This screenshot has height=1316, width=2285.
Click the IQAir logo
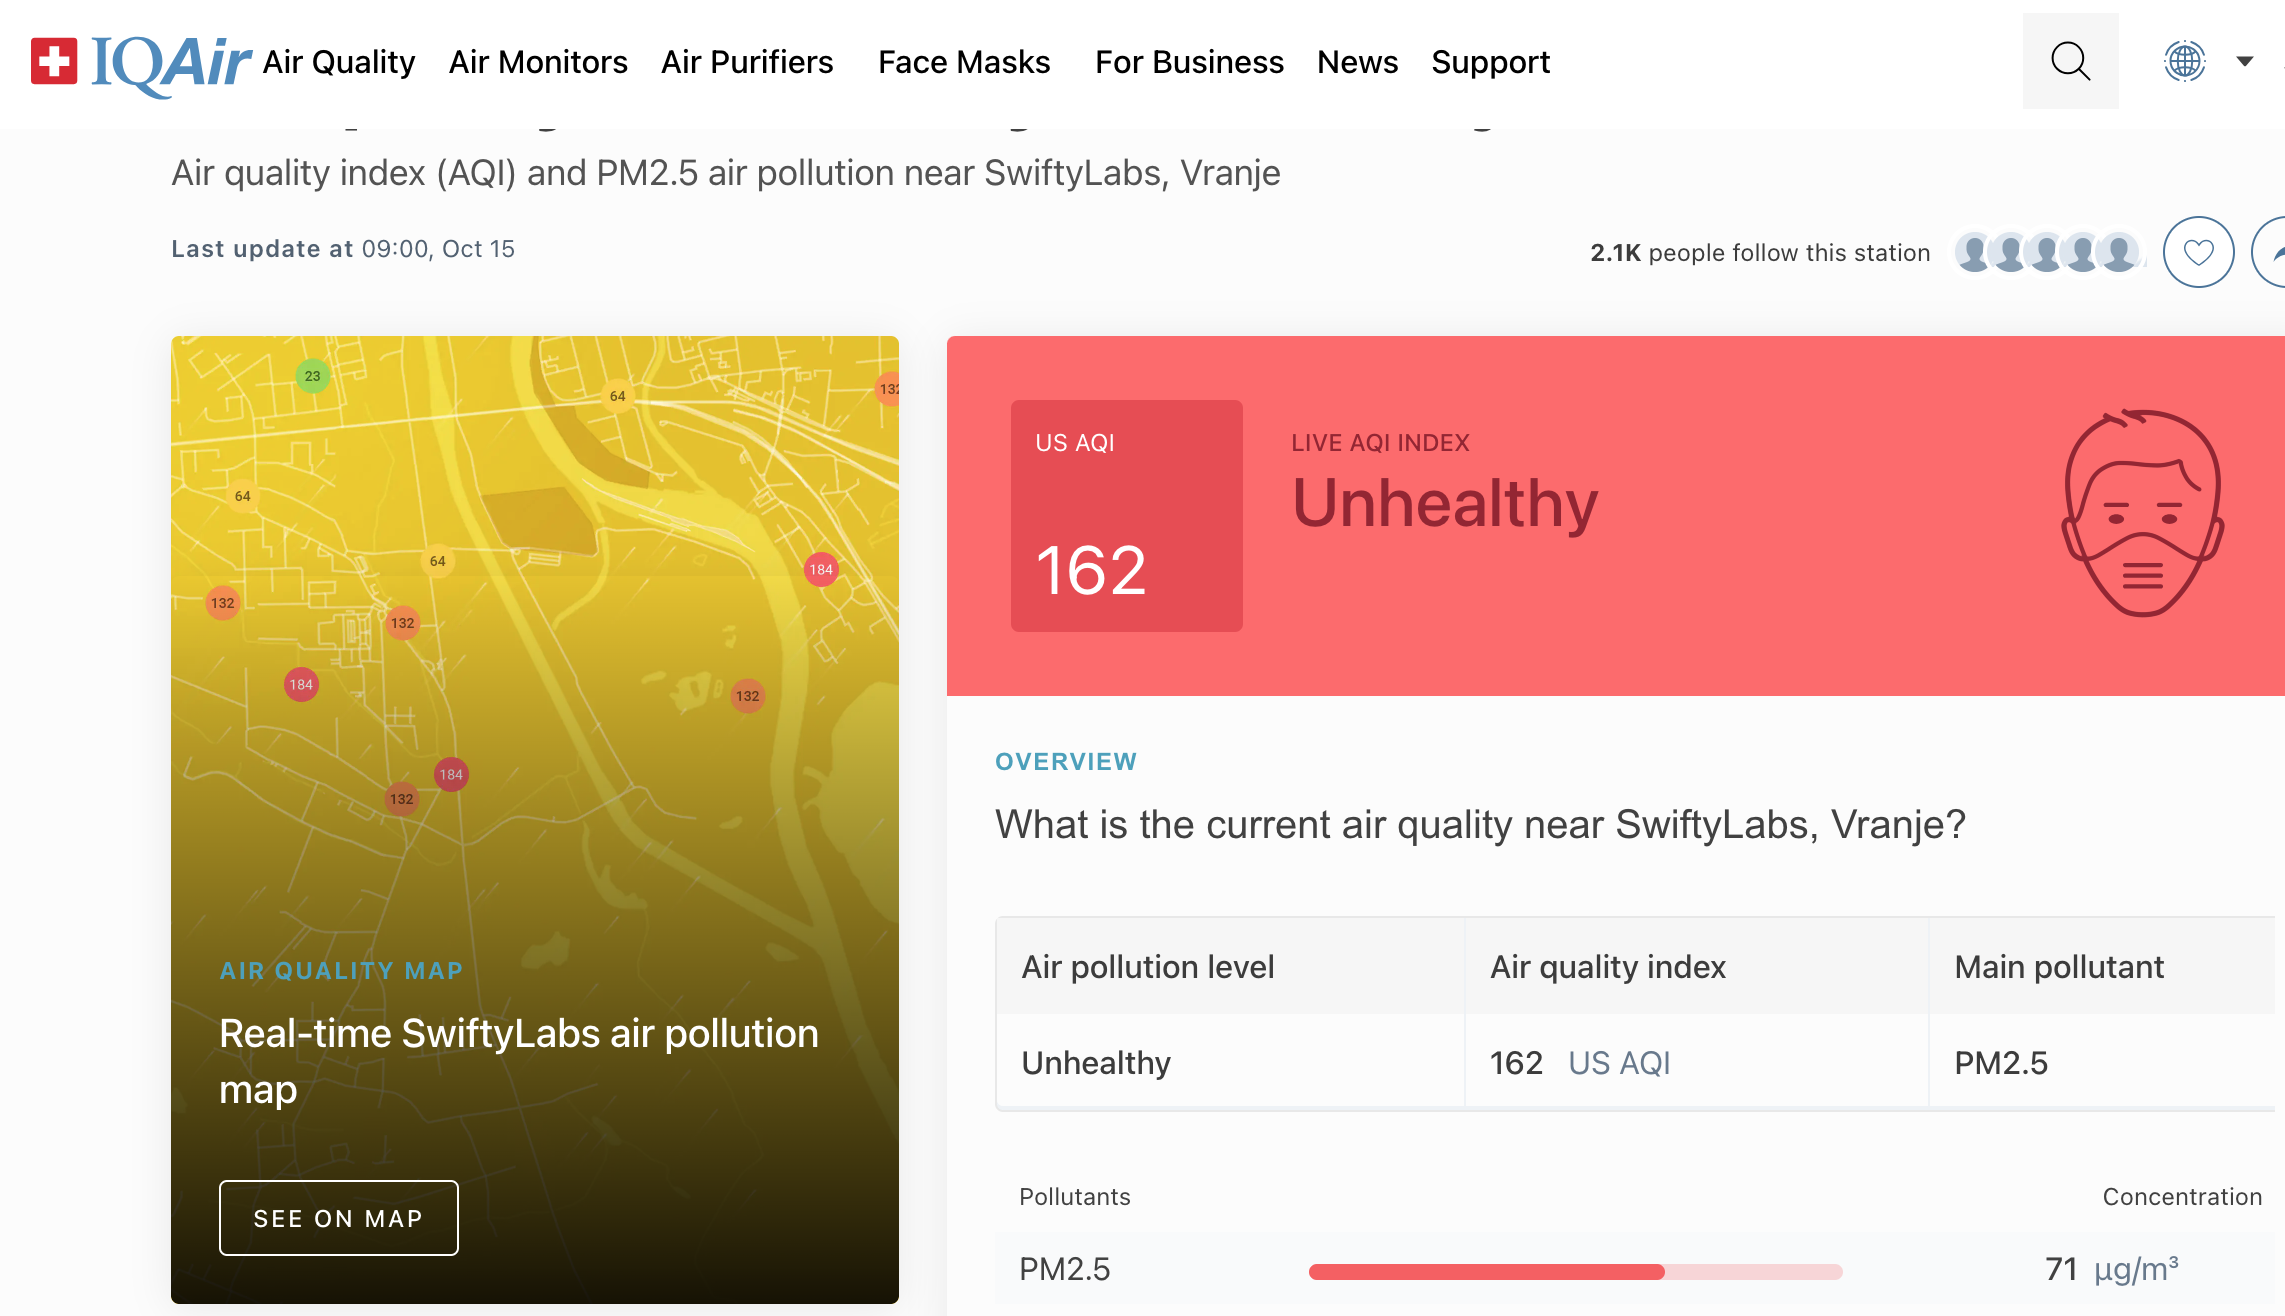tap(141, 63)
